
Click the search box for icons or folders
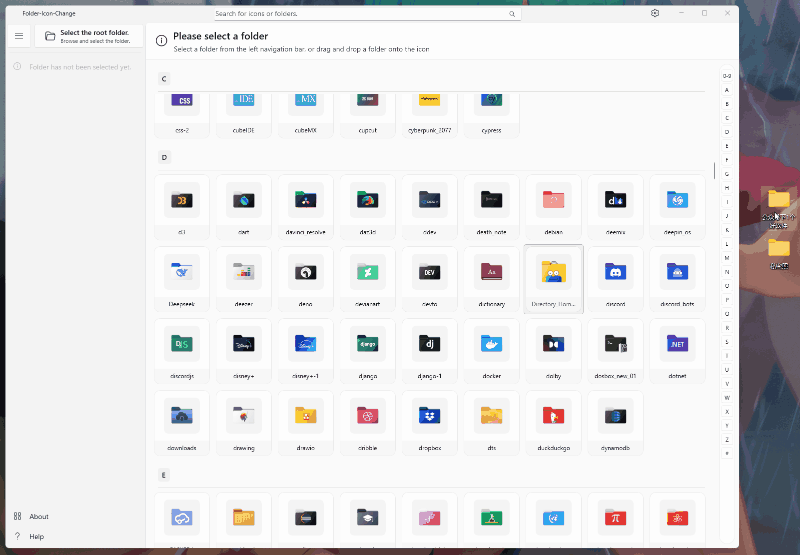pyautogui.click(x=367, y=14)
